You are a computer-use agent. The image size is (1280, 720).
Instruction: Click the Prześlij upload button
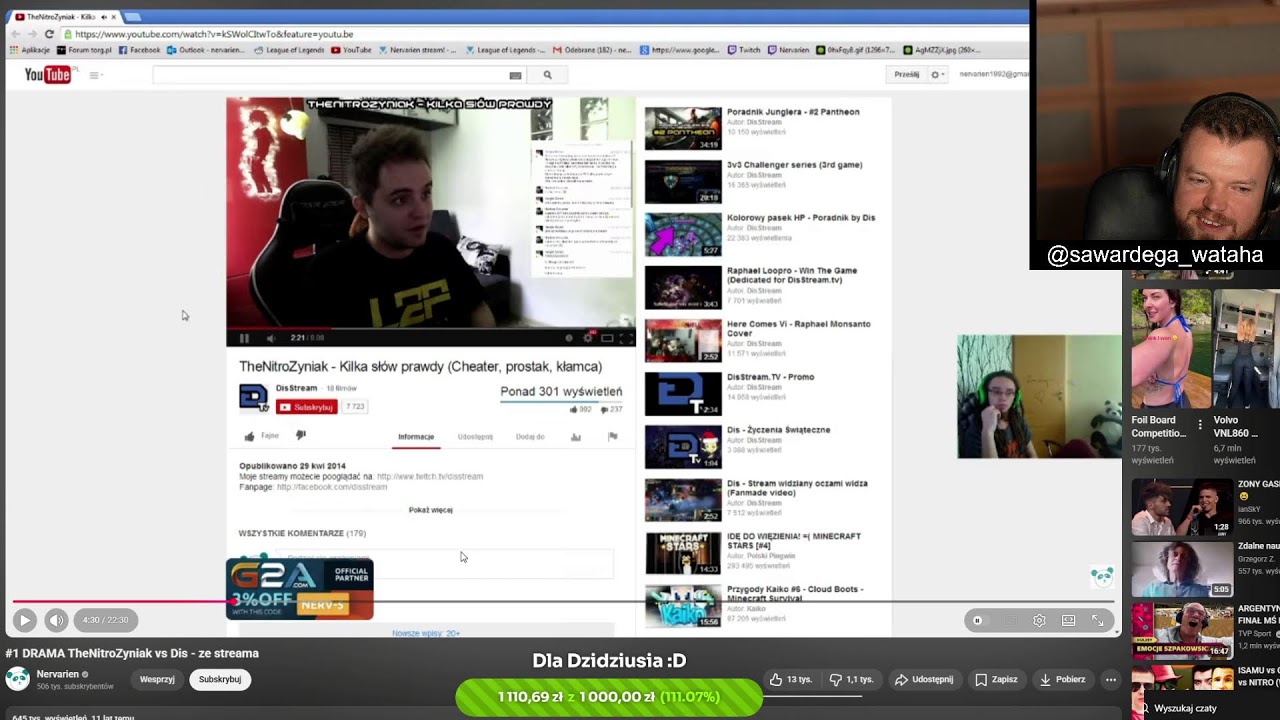pos(907,74)
